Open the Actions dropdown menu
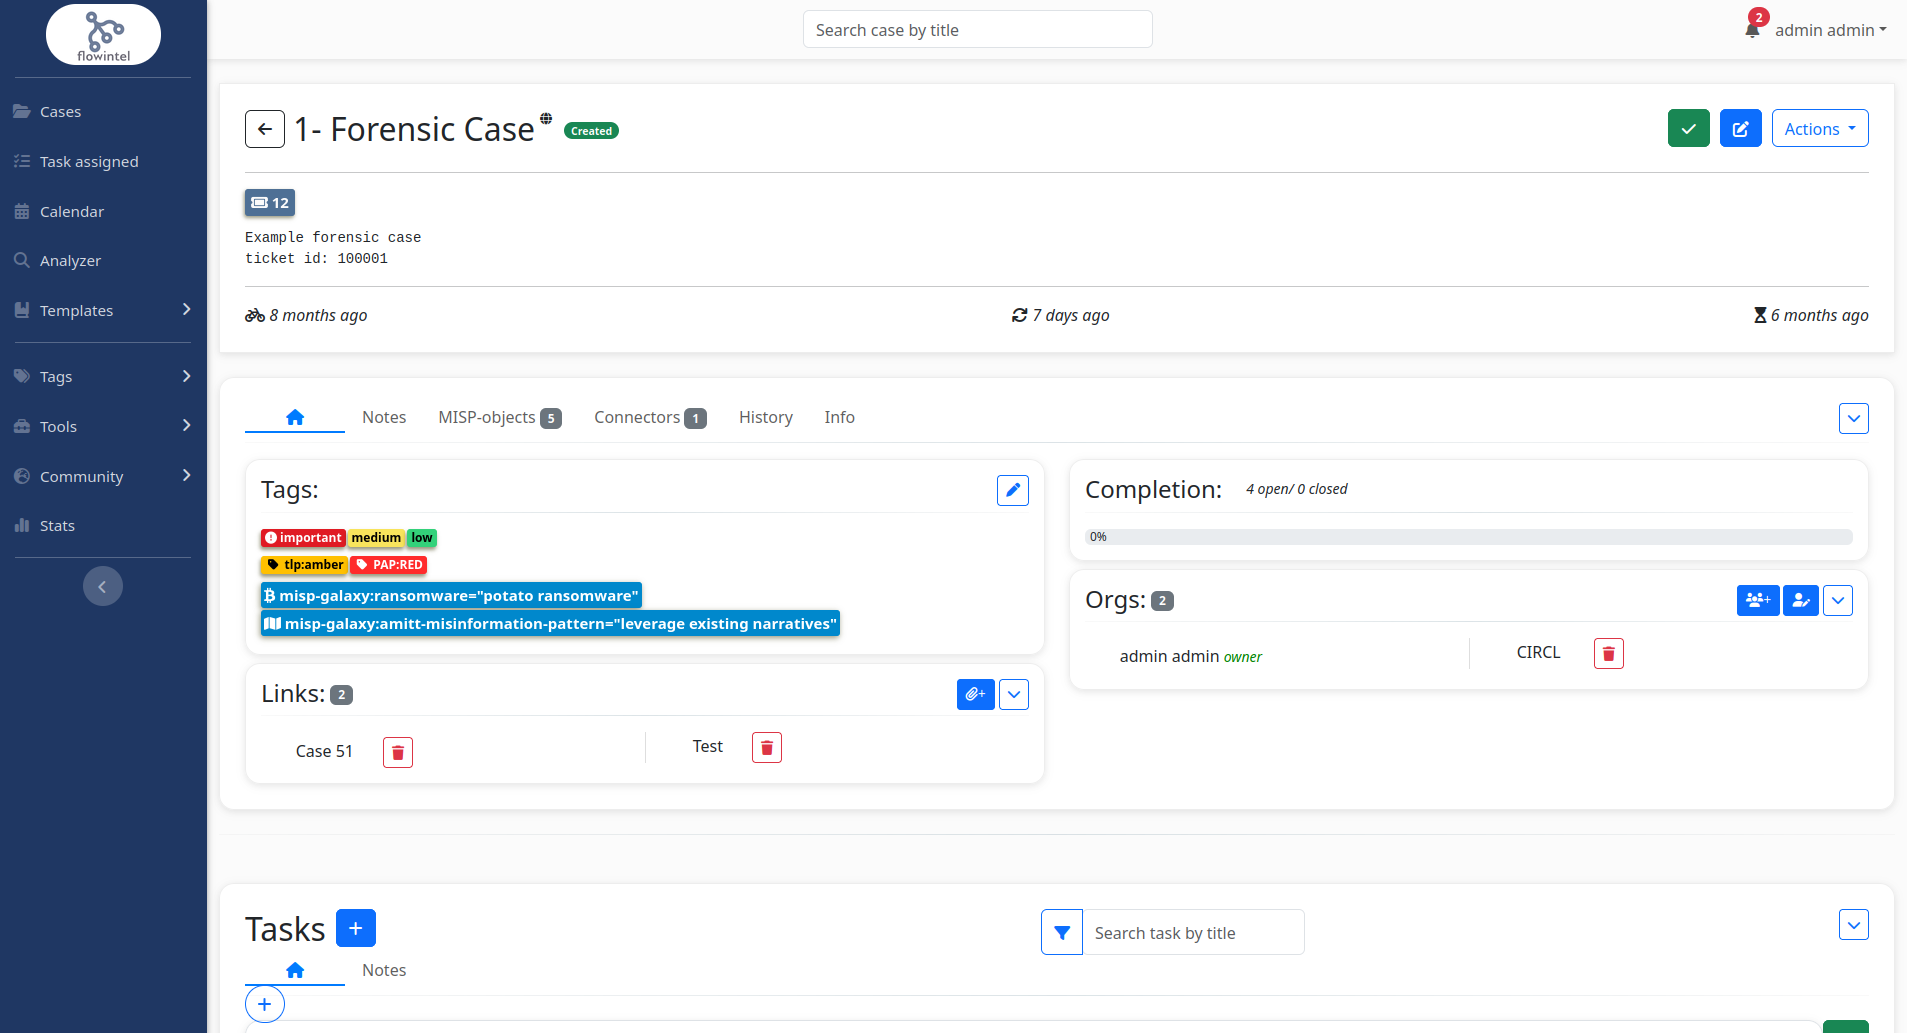 1818,128
